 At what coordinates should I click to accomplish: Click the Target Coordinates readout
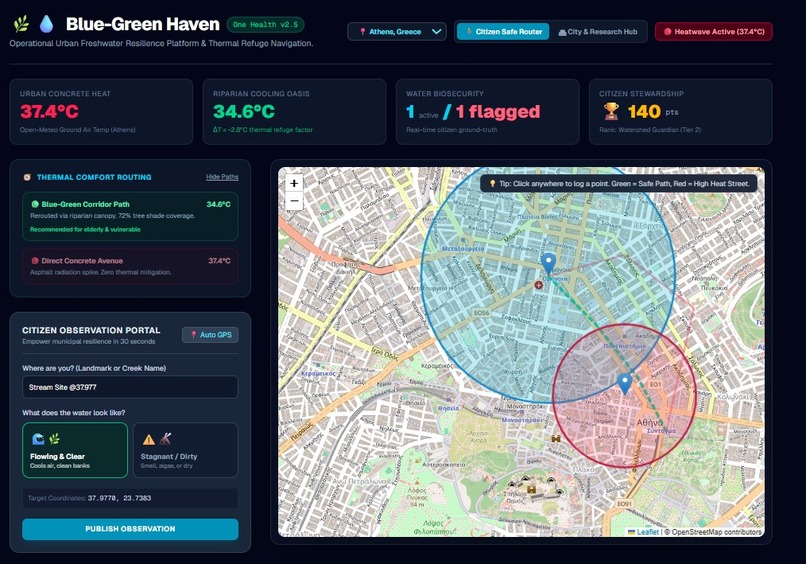click(x=130, y=498)
